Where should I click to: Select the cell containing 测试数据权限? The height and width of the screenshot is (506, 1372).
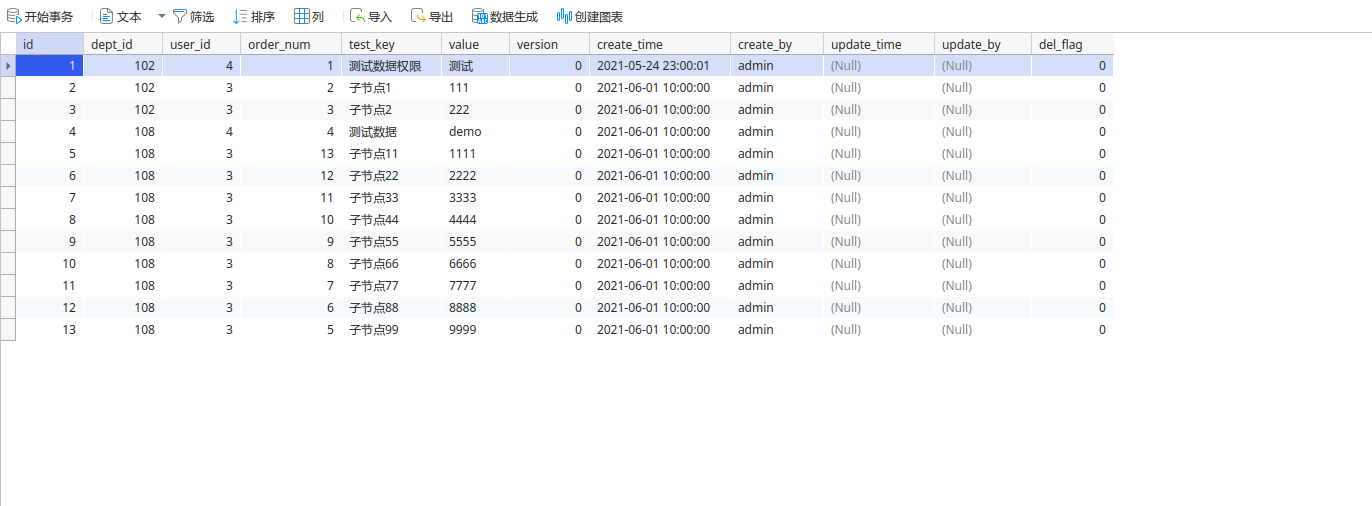tap(385, 66)
